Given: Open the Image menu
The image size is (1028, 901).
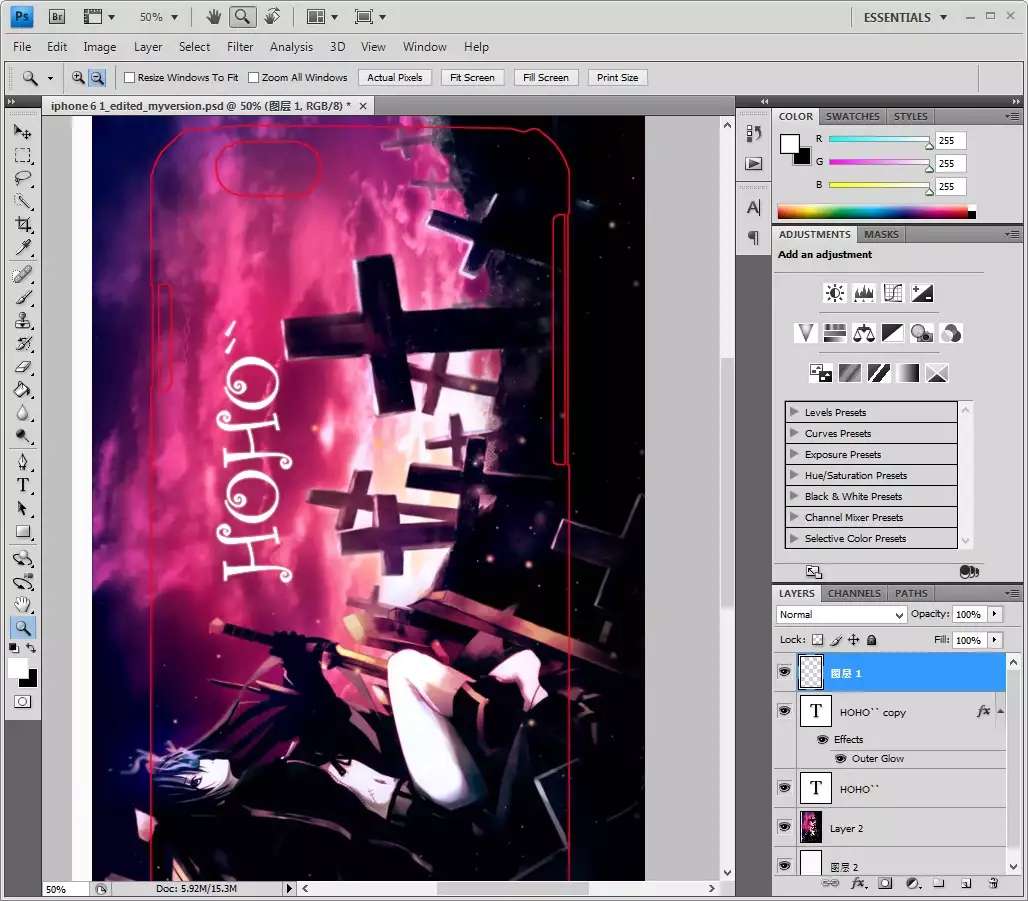Looking at the screenshot, I should coord(100,47).
